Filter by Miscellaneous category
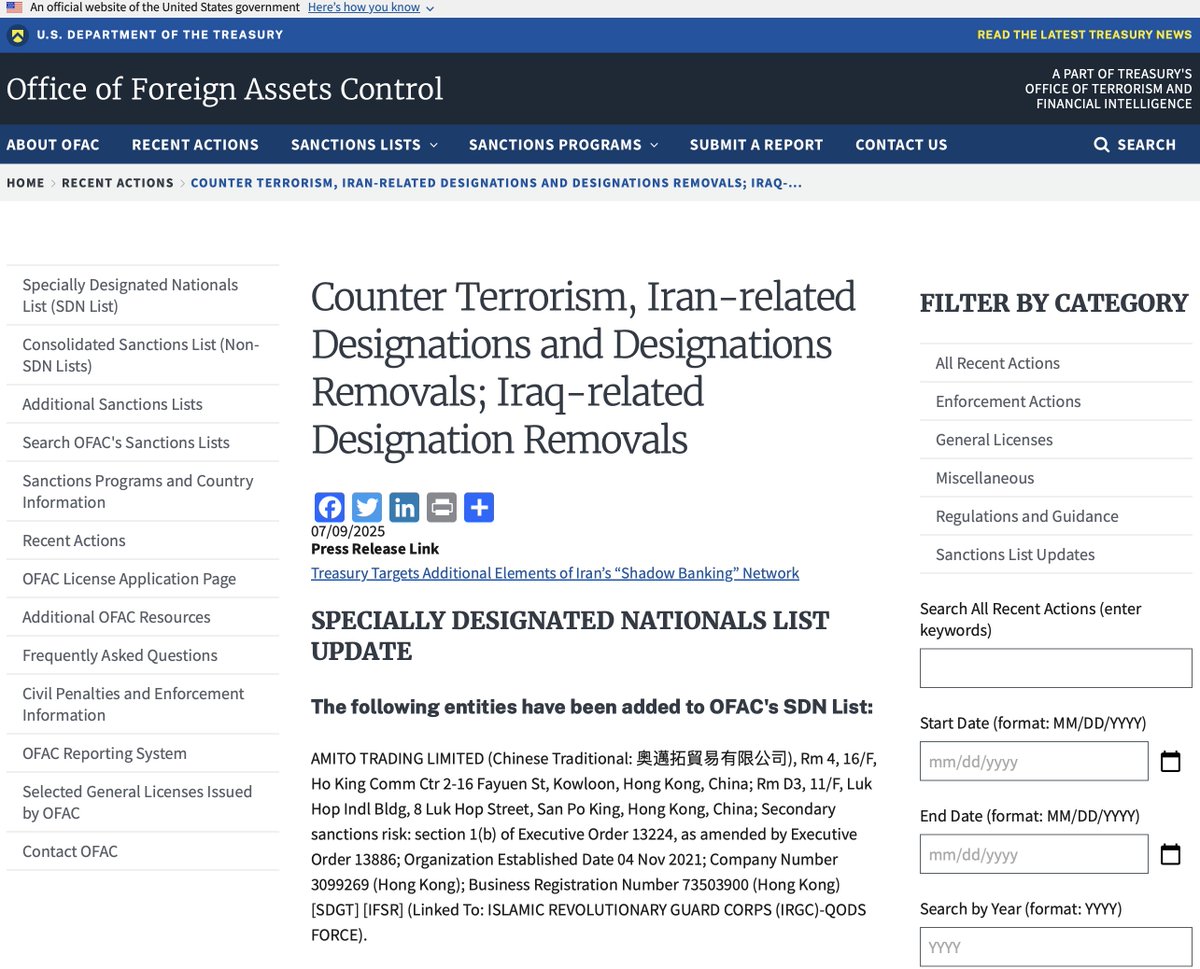Screen dimensions: 1200x969 click(1055, 478)
